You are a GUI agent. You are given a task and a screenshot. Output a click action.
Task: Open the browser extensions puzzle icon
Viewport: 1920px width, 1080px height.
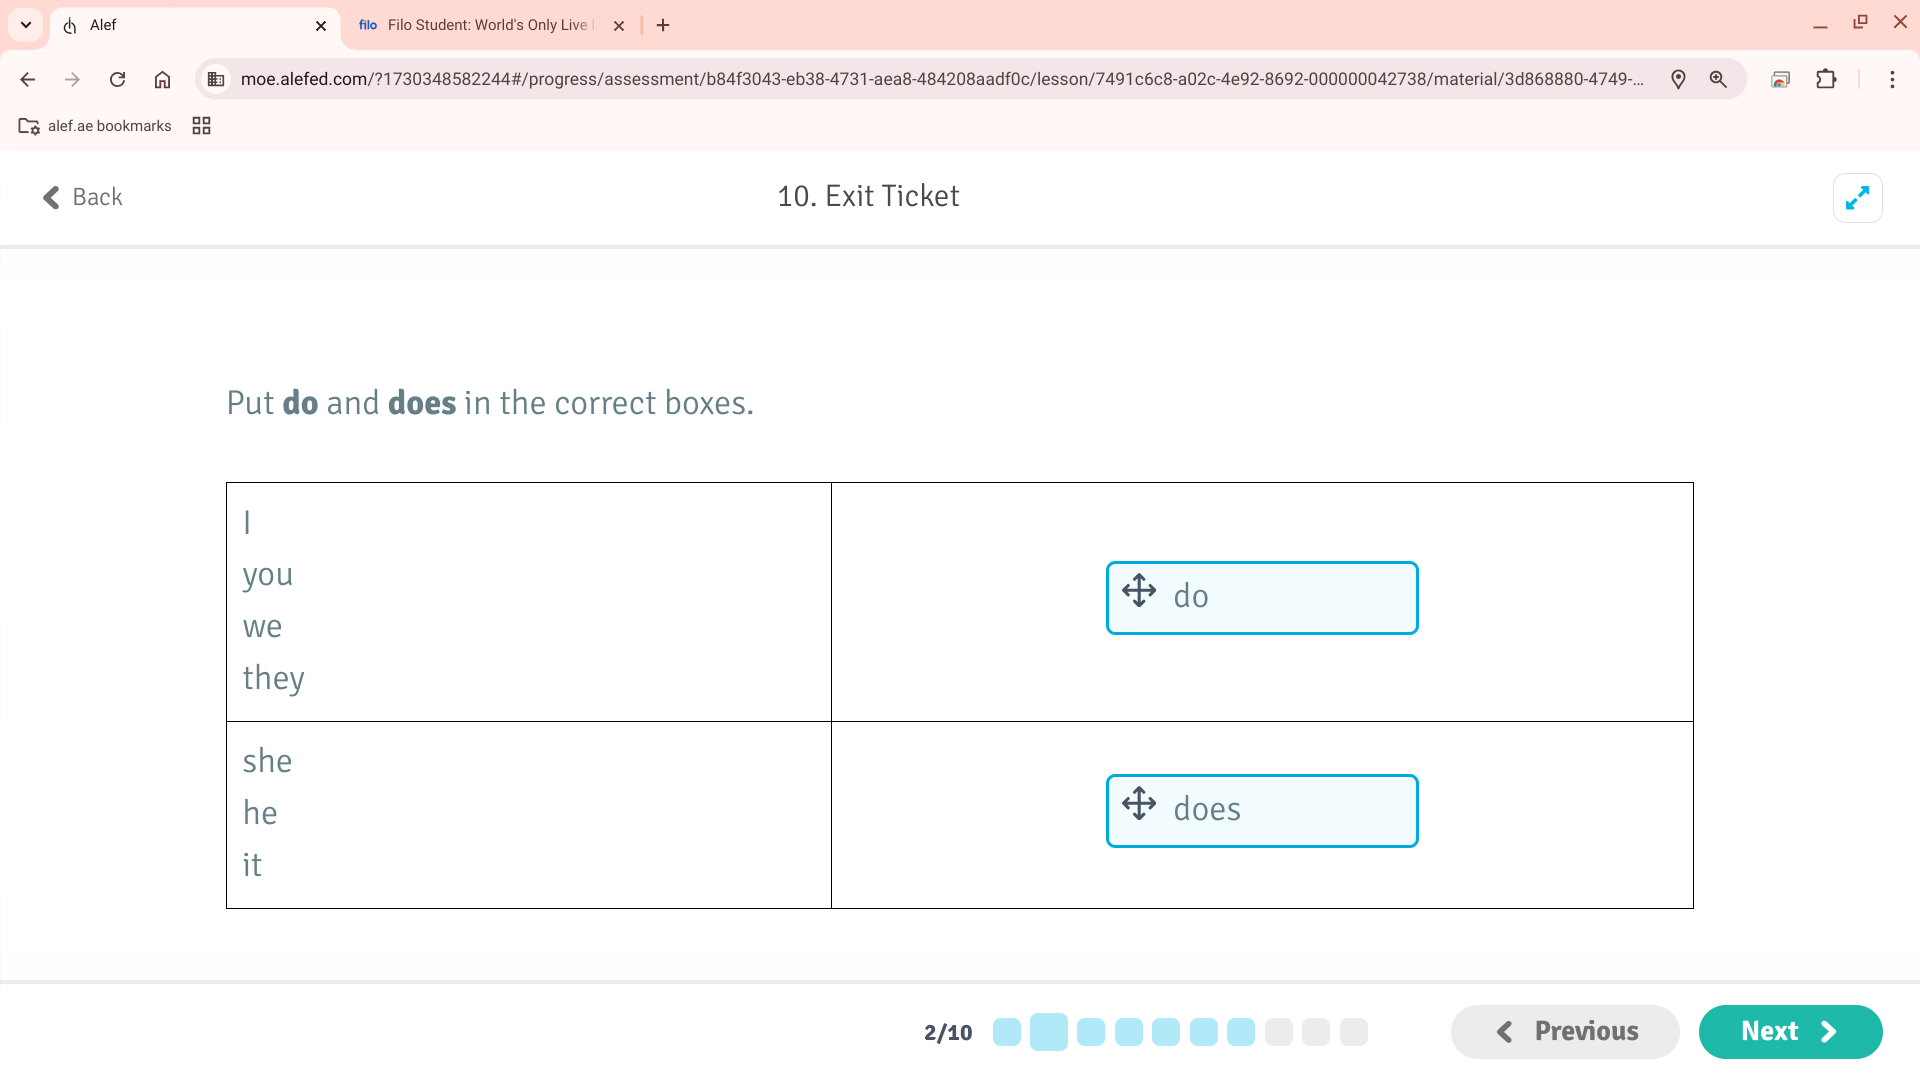pos(1826,79)
